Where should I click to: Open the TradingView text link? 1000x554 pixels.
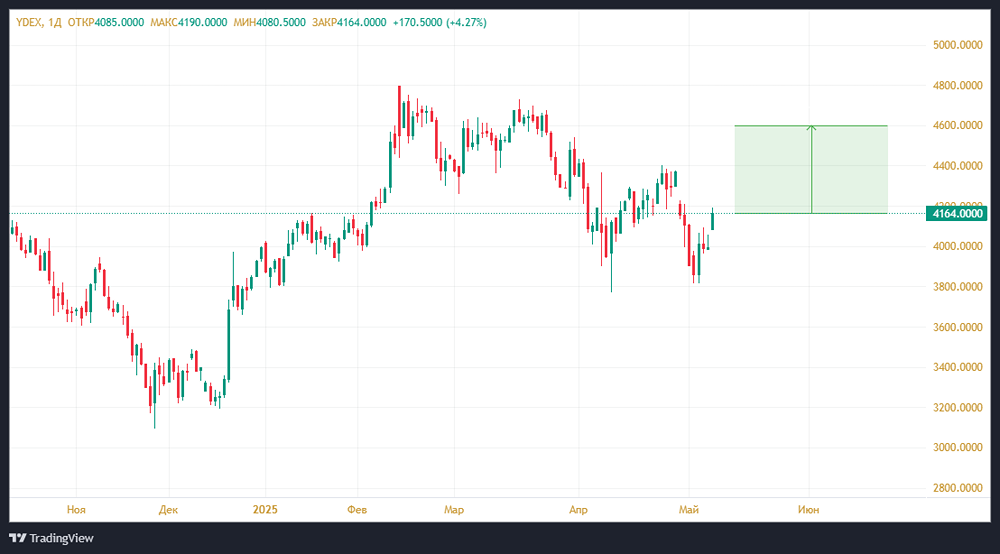tap(61, 538)
